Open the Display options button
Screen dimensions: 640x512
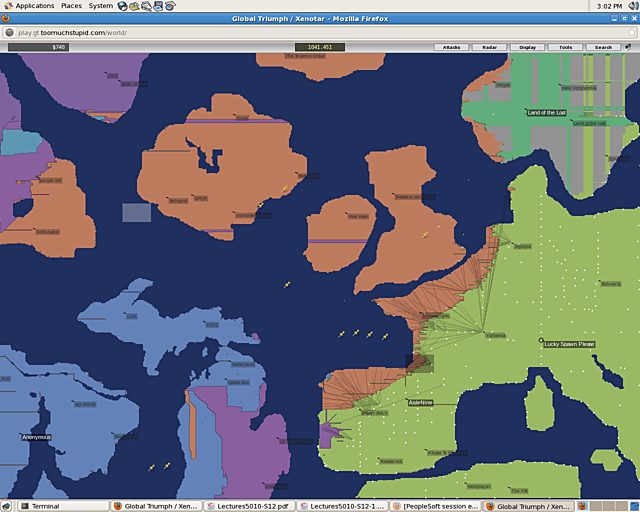click(527, 47)
